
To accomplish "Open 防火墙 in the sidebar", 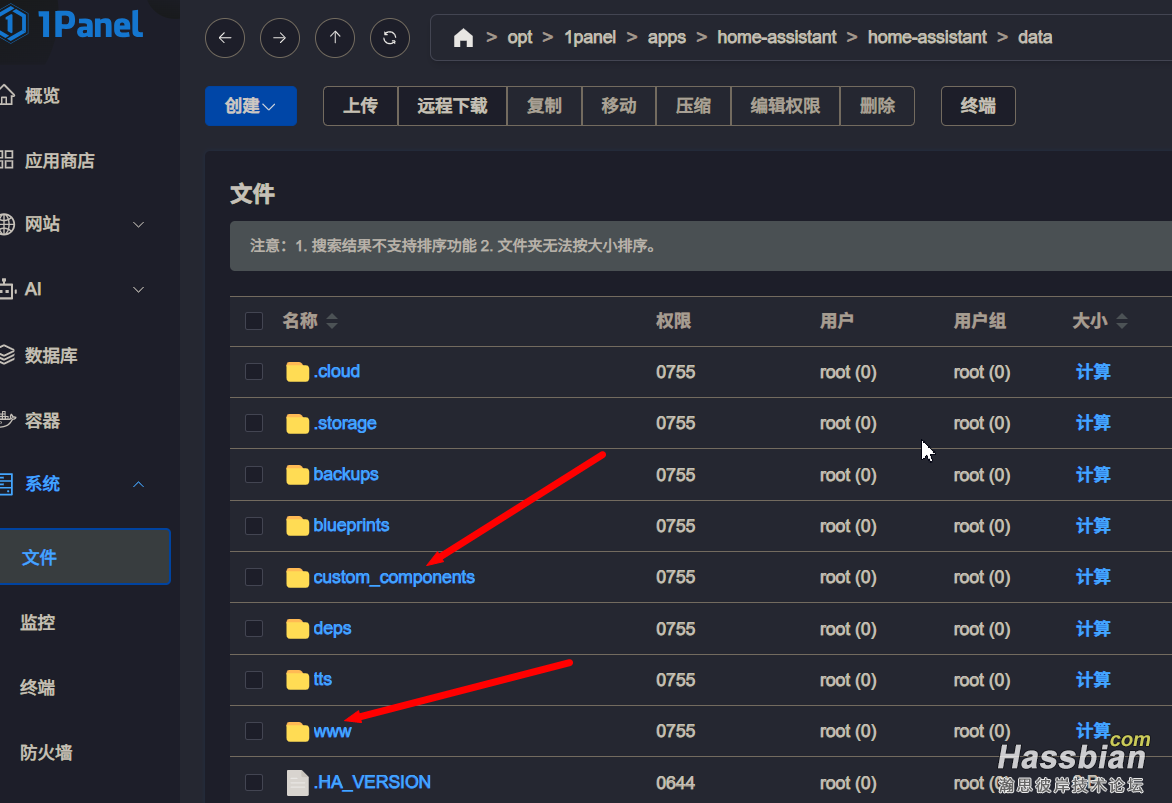I will tap(46, 752).
